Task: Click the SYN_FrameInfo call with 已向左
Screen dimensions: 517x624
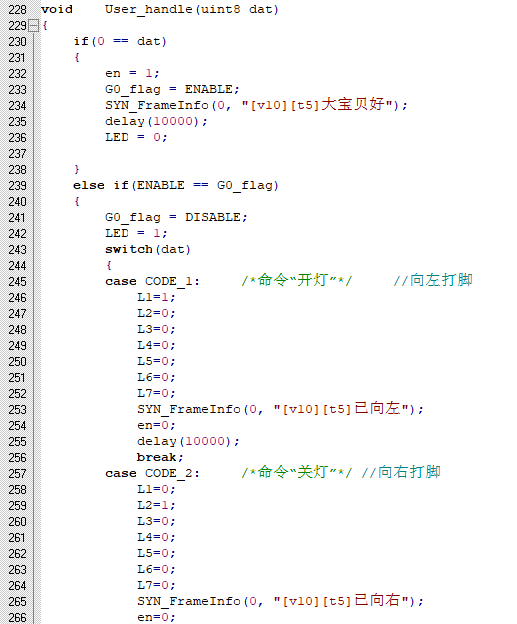Action: point(280,409)
